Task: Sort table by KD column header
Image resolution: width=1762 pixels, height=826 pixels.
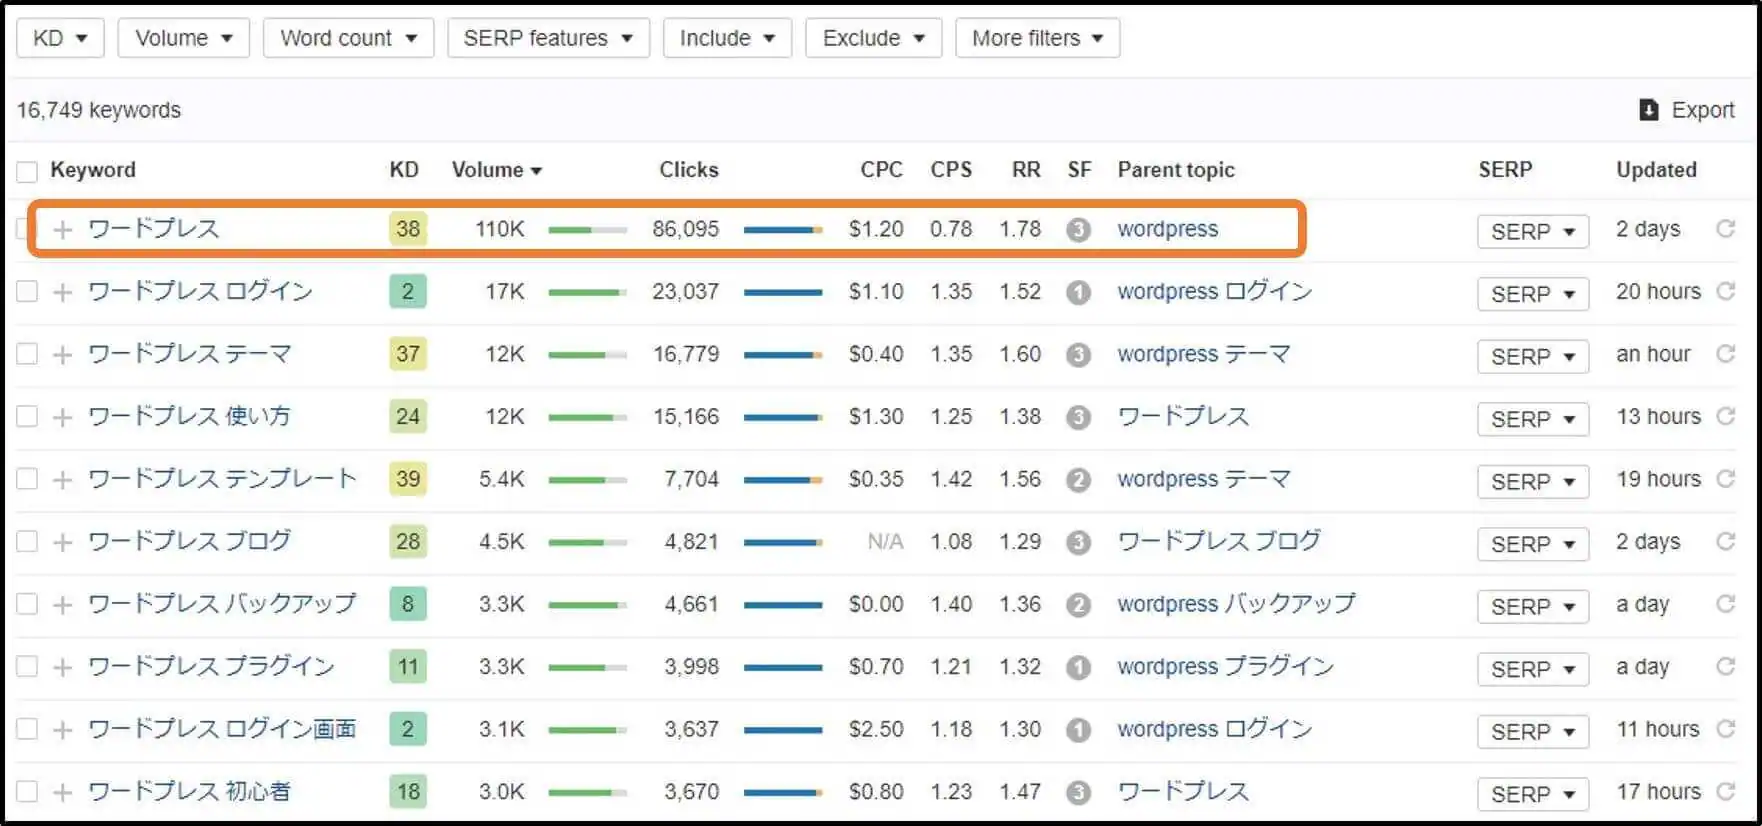Action: [404, 170]
